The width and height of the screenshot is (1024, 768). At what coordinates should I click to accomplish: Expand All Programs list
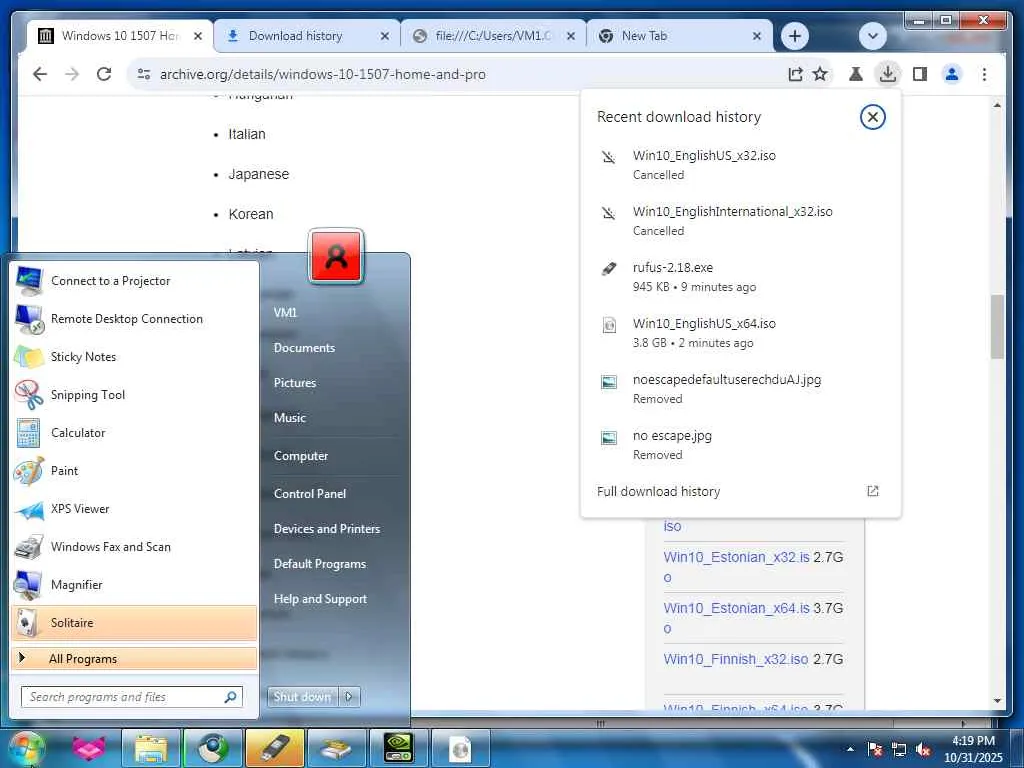(x=134, y=658)
